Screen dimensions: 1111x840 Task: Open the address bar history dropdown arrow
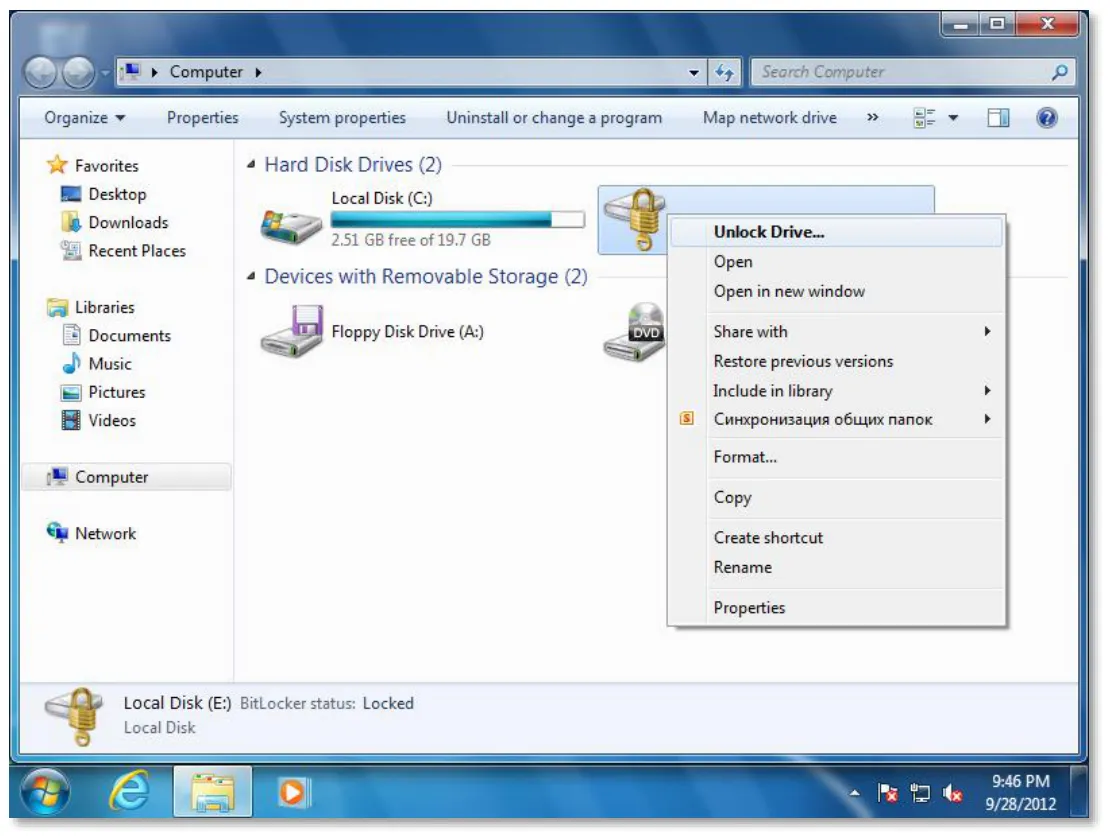click(x=694, y=72)
